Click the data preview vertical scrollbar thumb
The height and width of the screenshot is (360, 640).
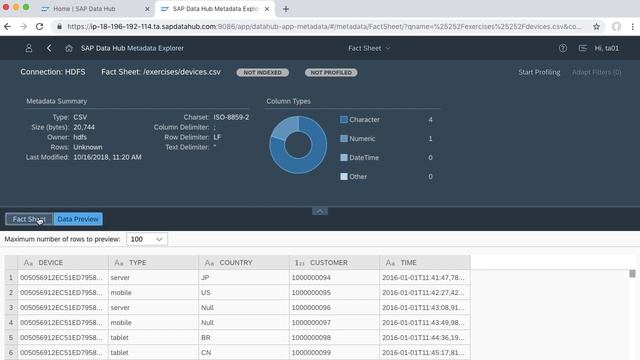tap(632, 273)
